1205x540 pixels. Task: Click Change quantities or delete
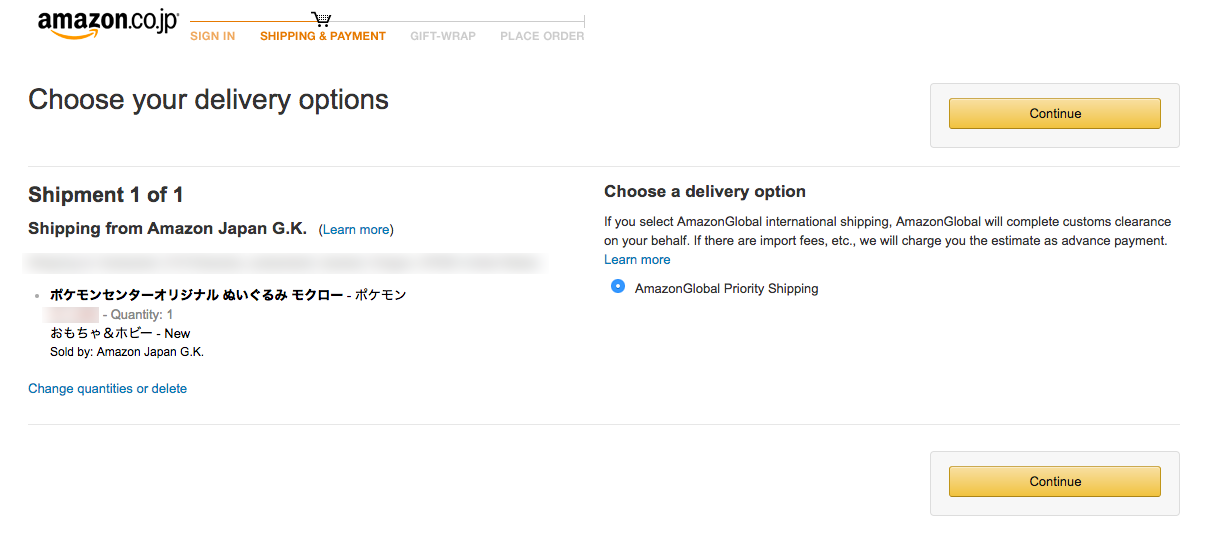coord(107,389)
